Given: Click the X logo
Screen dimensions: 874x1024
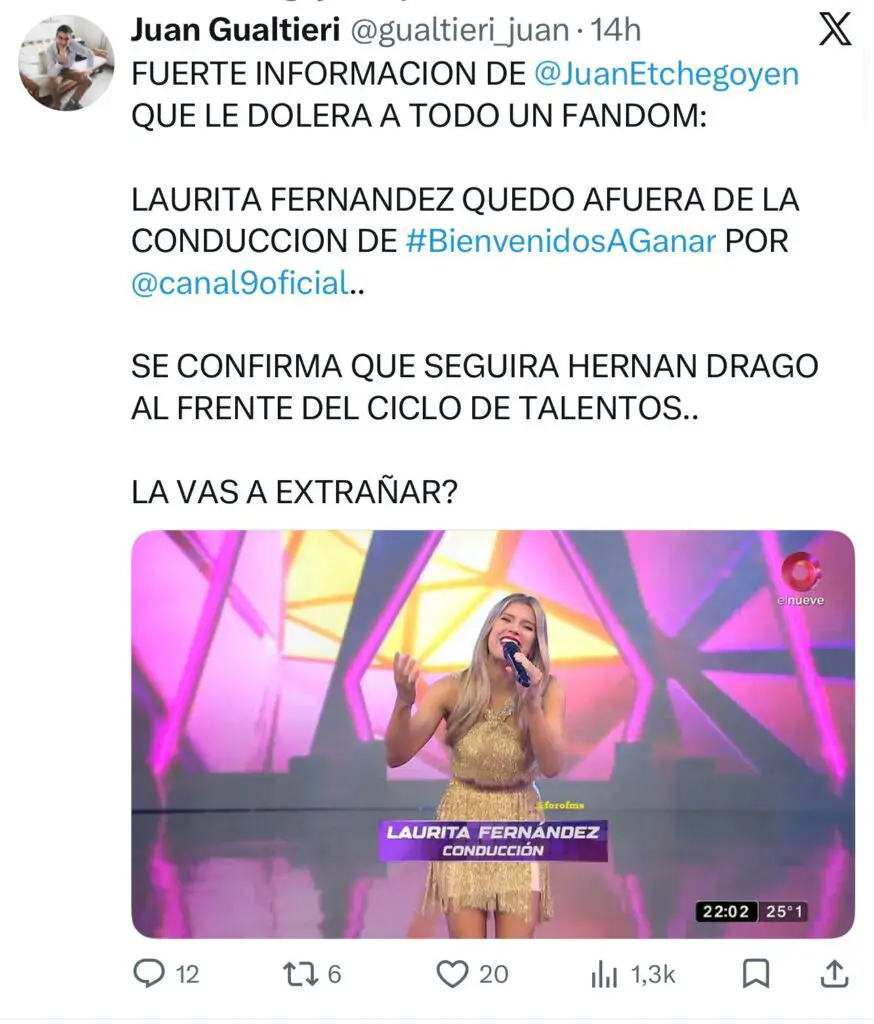Looking at the screenshot, I should tap(835, 29).
